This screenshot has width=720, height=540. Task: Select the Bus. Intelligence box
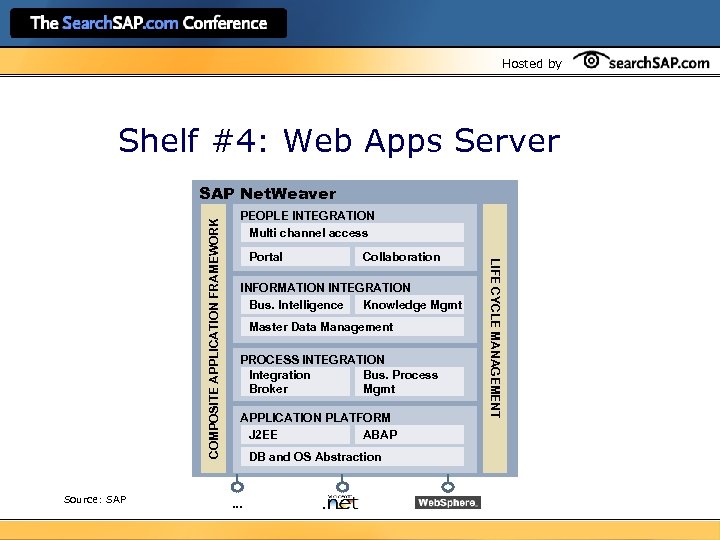click(x=295, y=305)
